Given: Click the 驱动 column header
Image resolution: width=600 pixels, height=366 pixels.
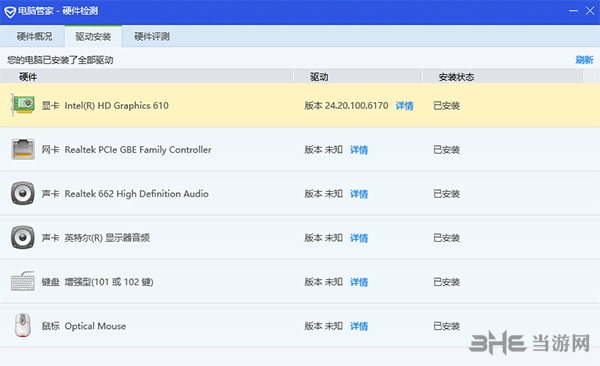Looking at the screenshot, I should pyautogui.click(x=358, y=77).
